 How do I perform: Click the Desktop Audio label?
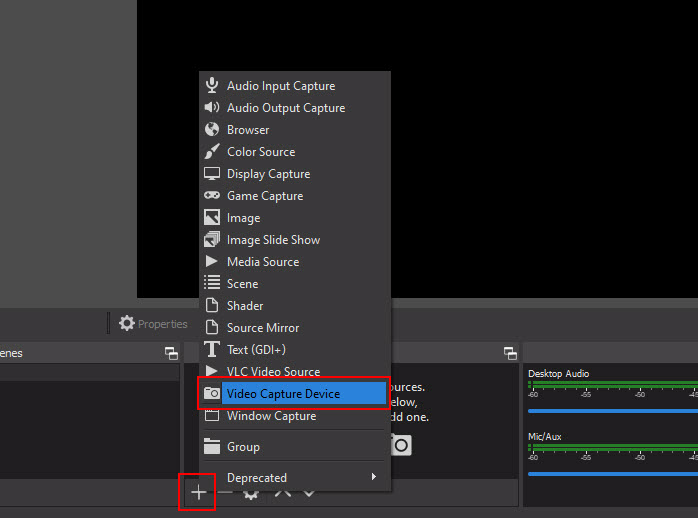click(558, 373)
